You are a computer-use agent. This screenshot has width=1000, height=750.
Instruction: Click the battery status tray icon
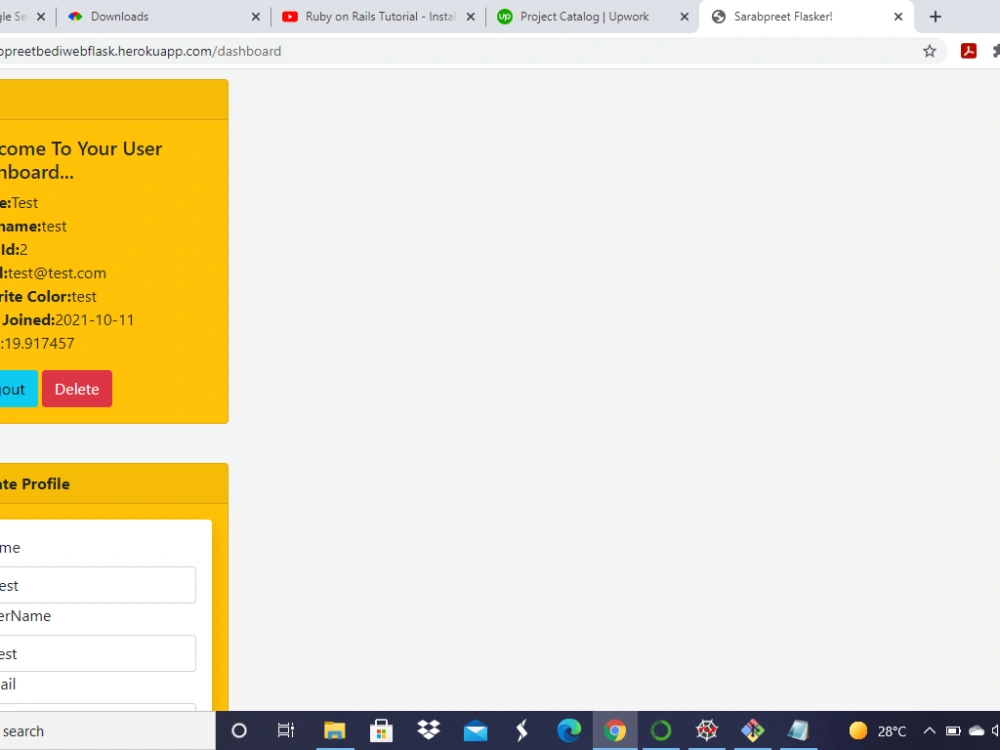(953, 731)
